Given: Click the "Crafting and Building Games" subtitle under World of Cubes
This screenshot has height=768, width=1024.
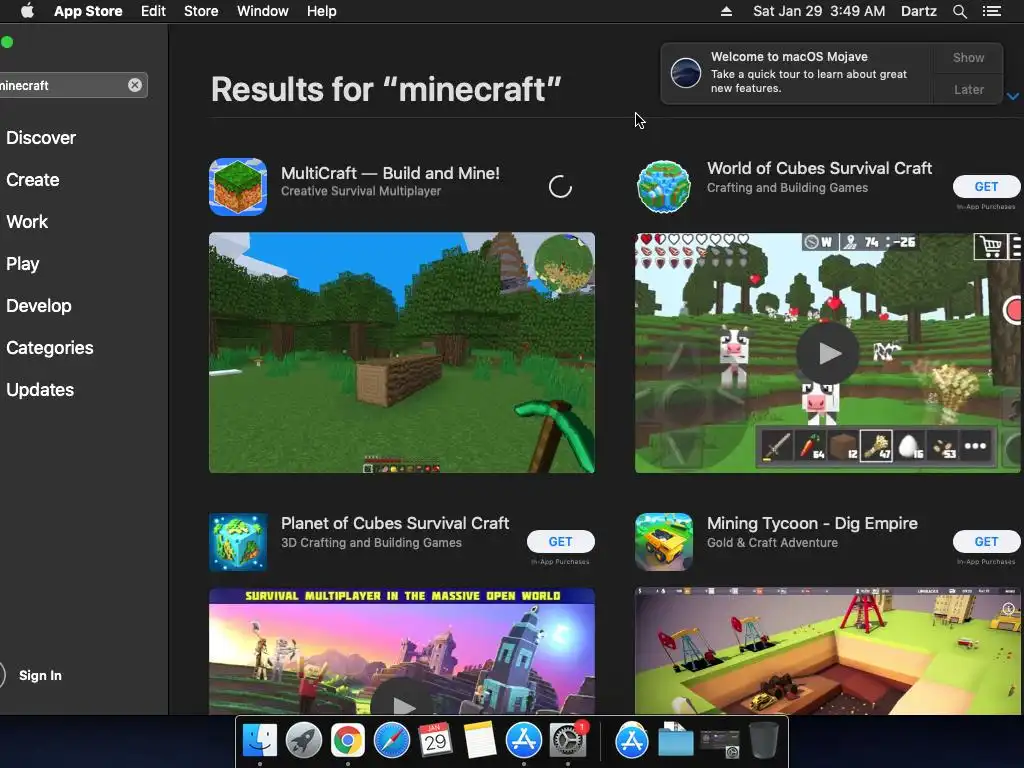Looking at the screenshot, I should pos(787,188).
